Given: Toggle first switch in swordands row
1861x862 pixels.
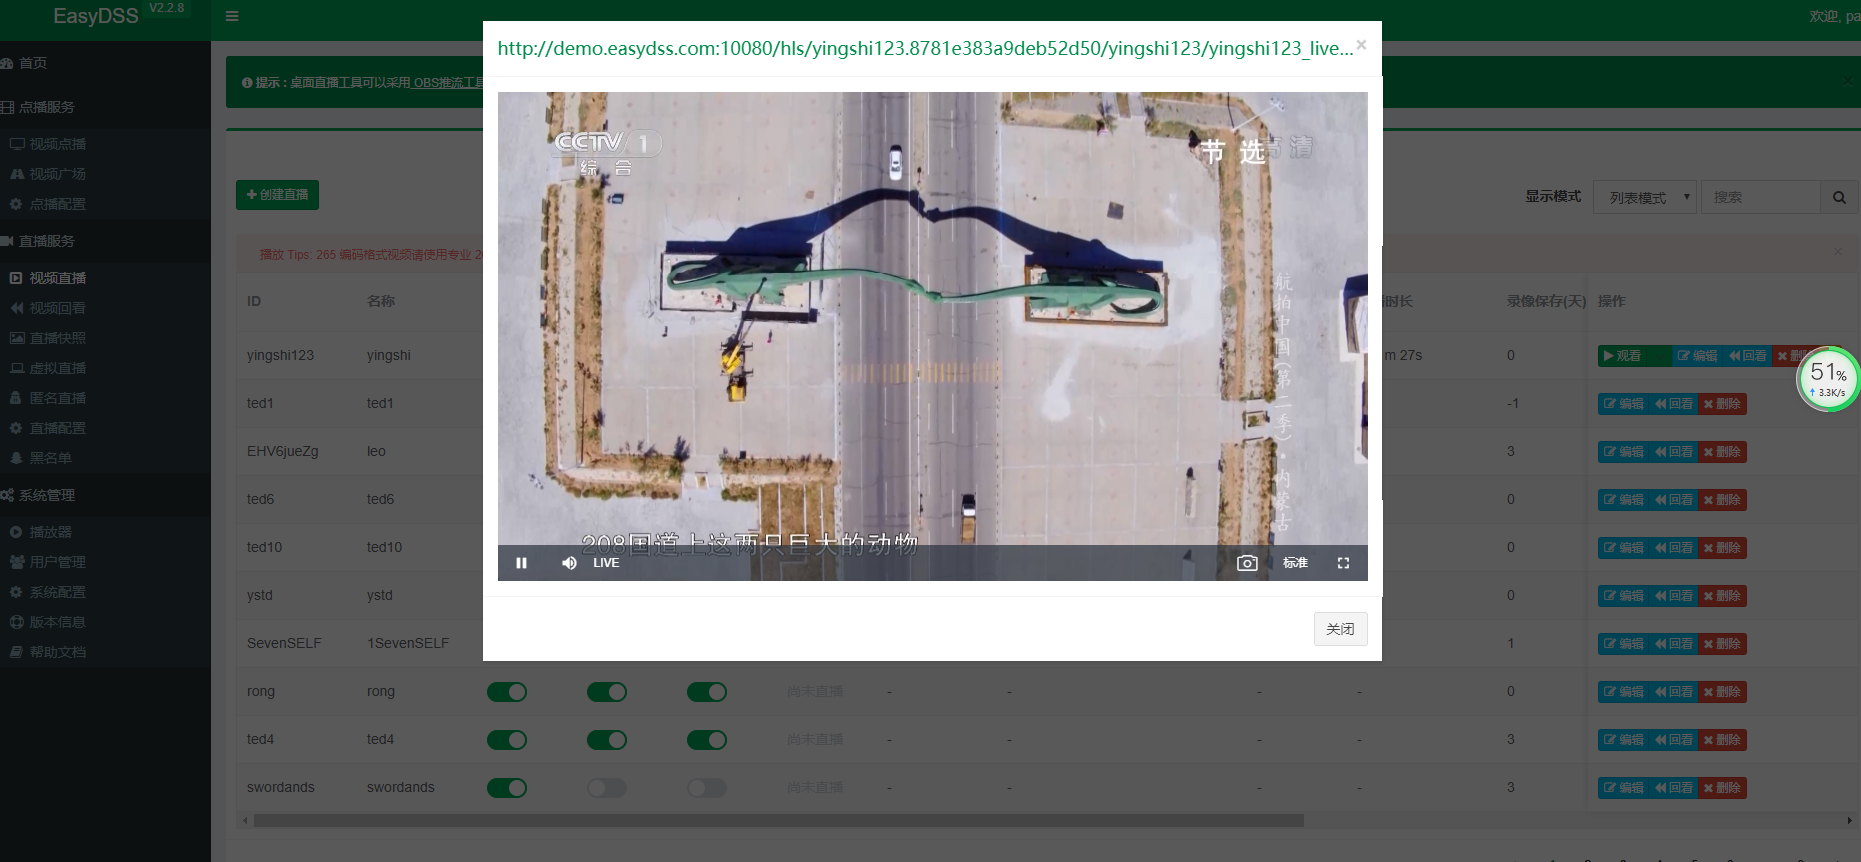Looking at the screenshot, I should click(x=507, y=788).
